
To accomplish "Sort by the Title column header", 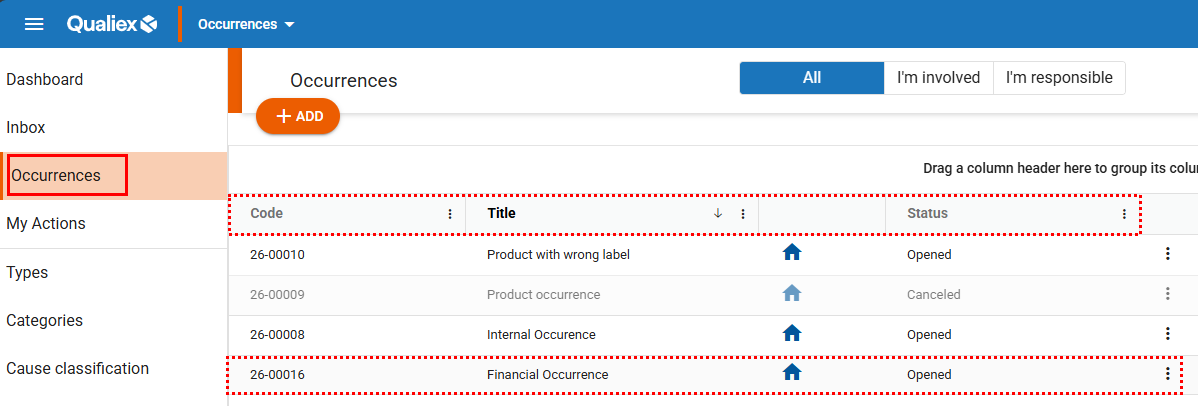I will point(502,213).
